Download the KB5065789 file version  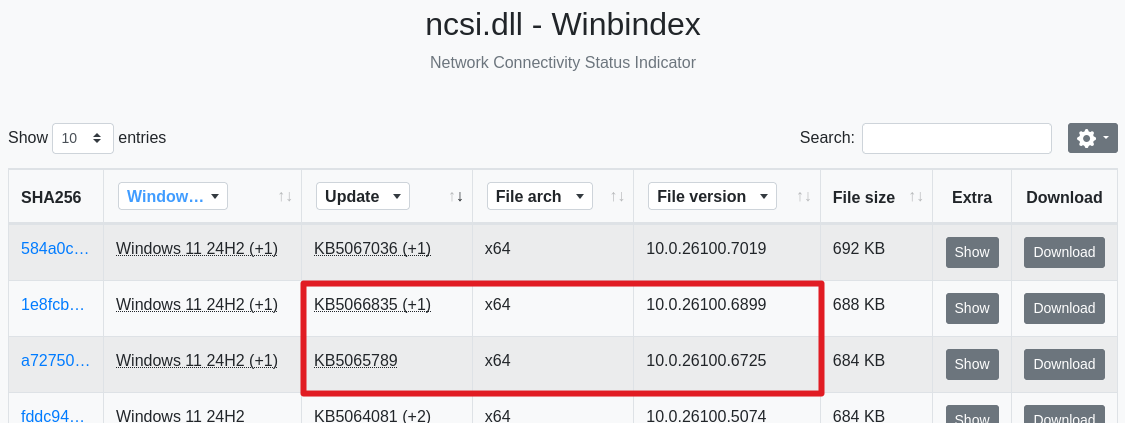(x=1064, y=364)
